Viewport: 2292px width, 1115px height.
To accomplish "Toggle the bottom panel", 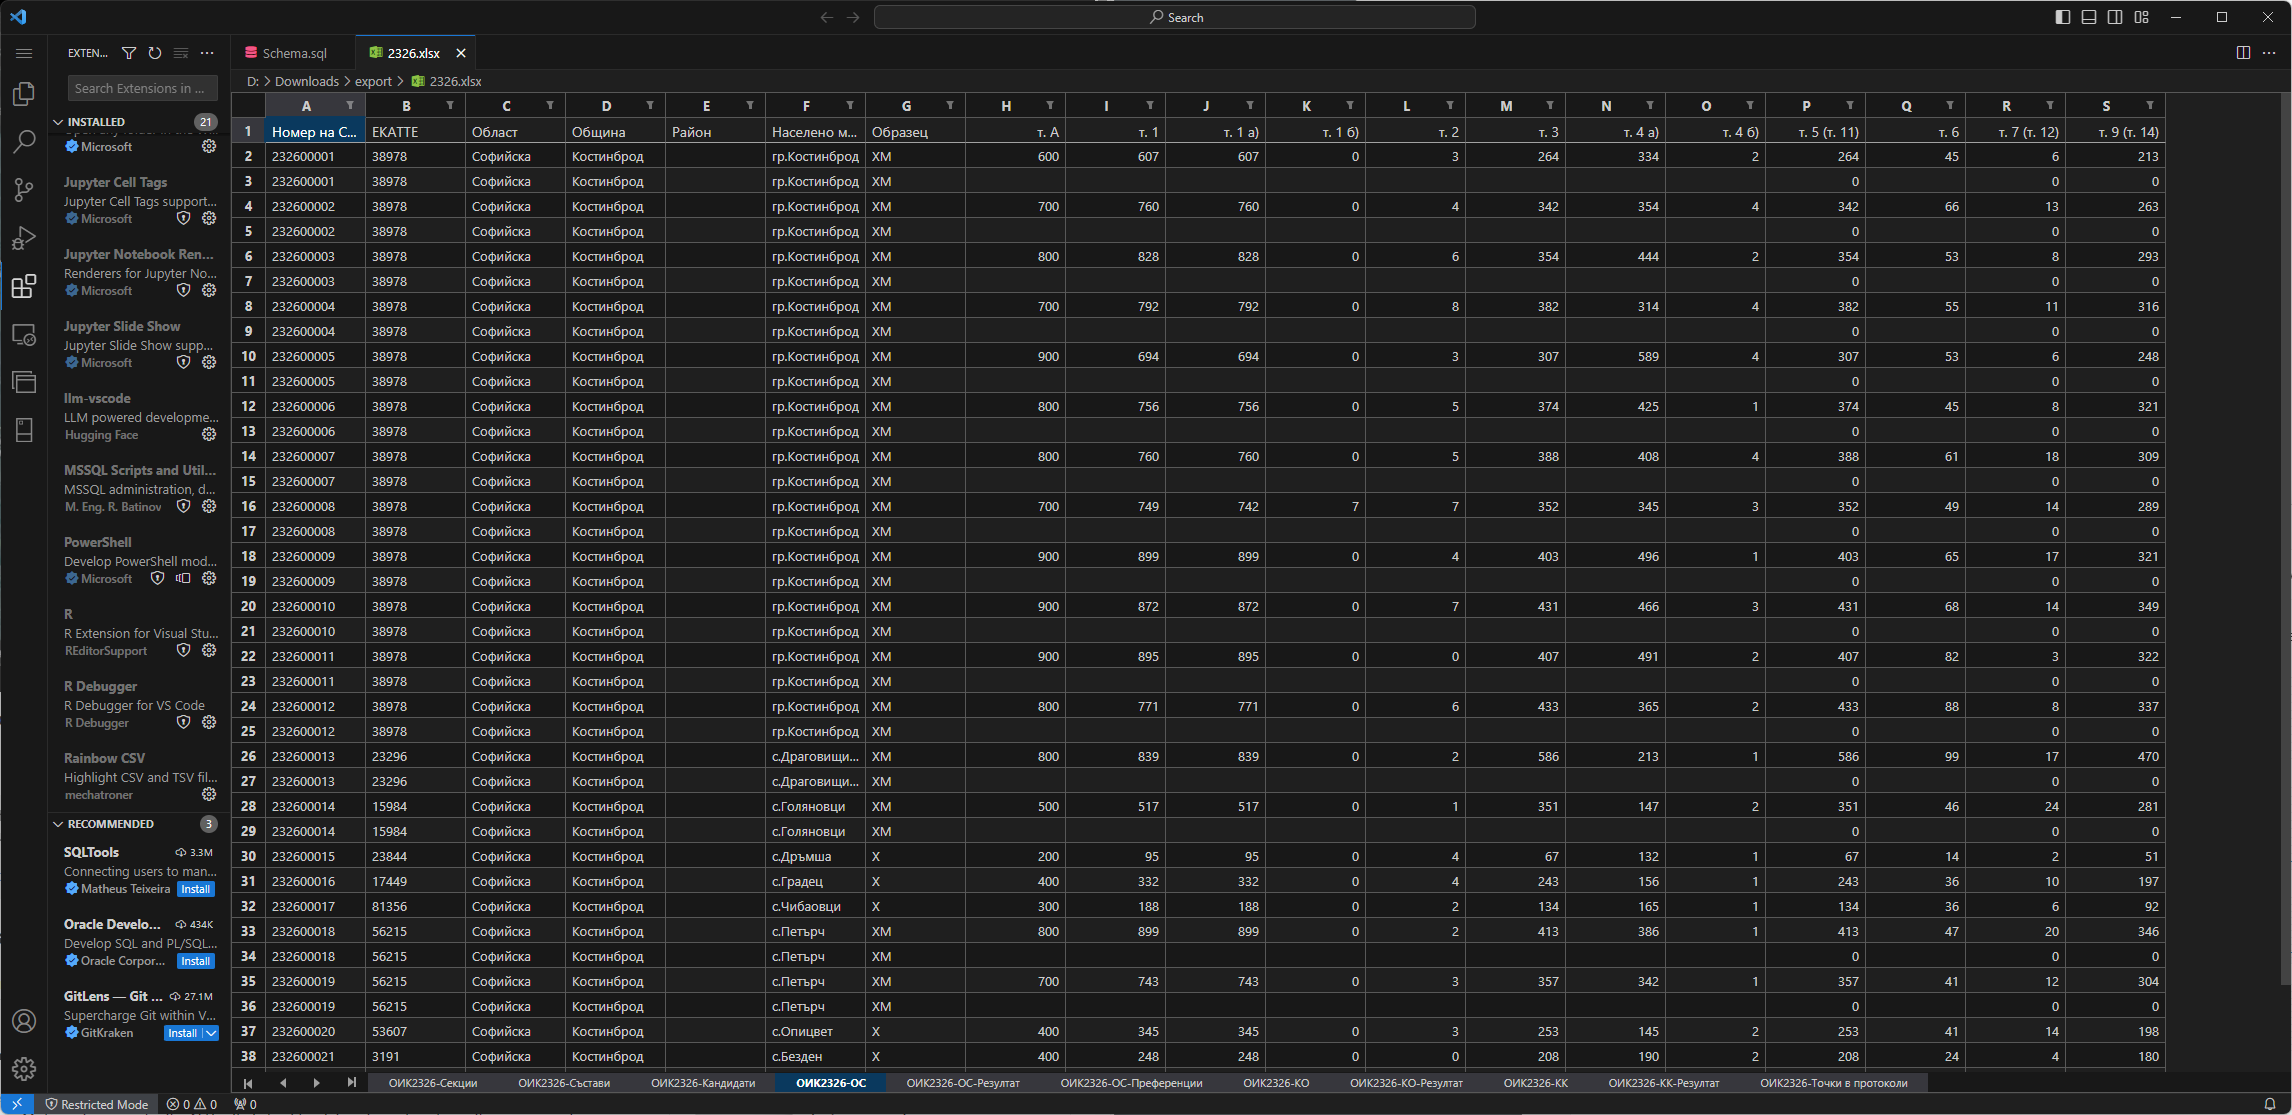I will (x=2089, y=17).
